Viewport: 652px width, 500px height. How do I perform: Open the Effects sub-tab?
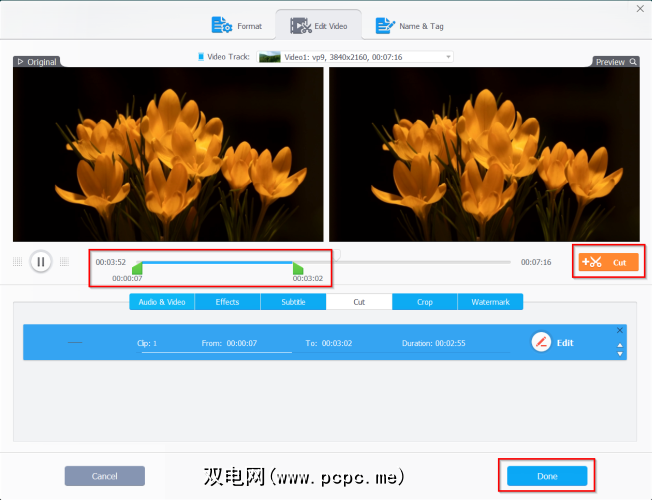pyautogui.click(x=227, y=302)
